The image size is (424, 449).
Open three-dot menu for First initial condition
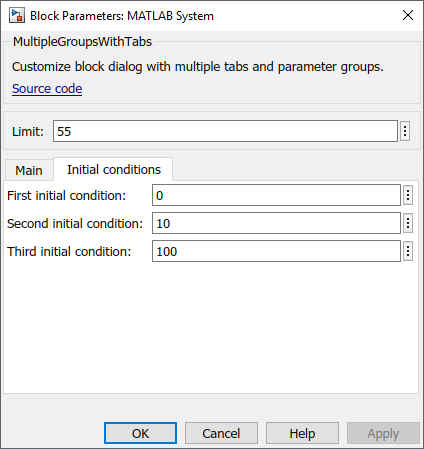pos(408,195)
